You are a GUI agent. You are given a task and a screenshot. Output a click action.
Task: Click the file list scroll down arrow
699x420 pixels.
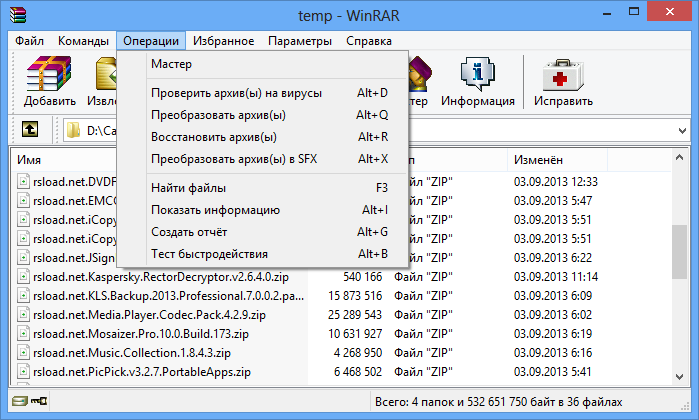coord(679,377)
